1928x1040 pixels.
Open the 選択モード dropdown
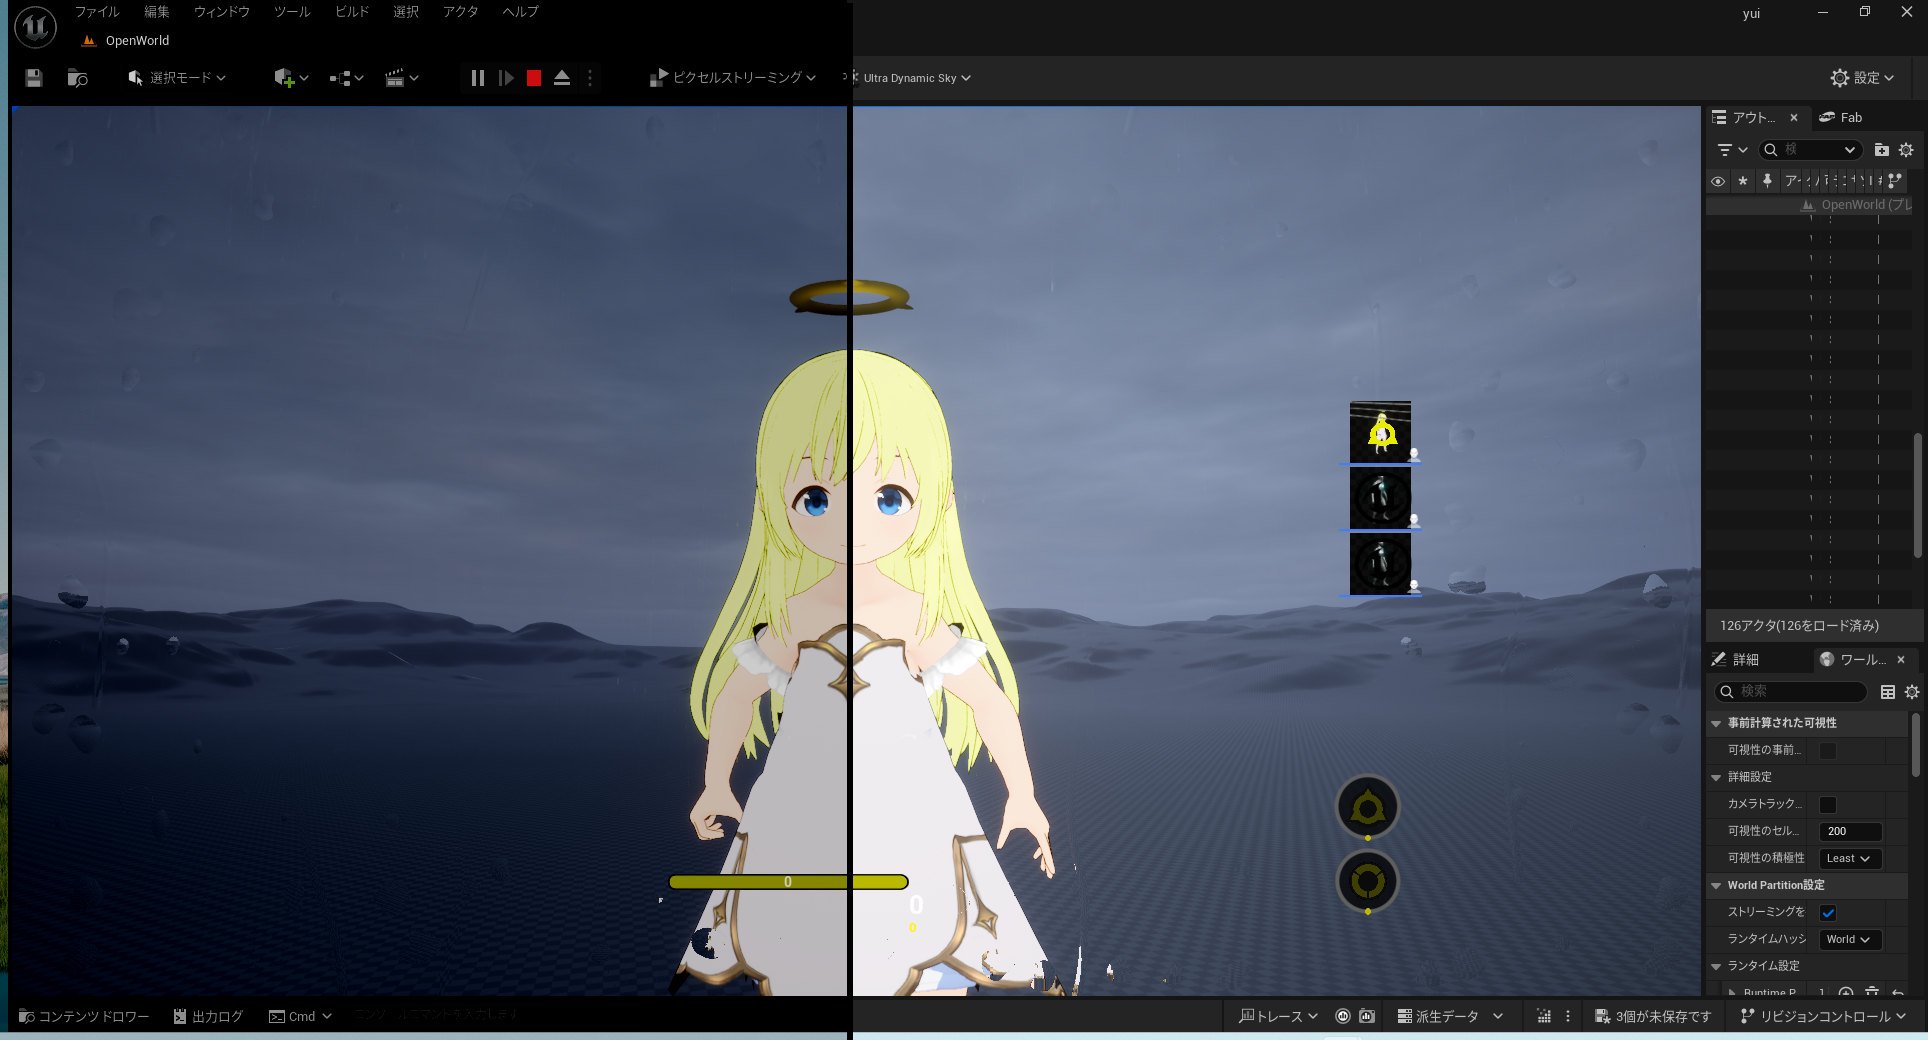pos(177,78)
